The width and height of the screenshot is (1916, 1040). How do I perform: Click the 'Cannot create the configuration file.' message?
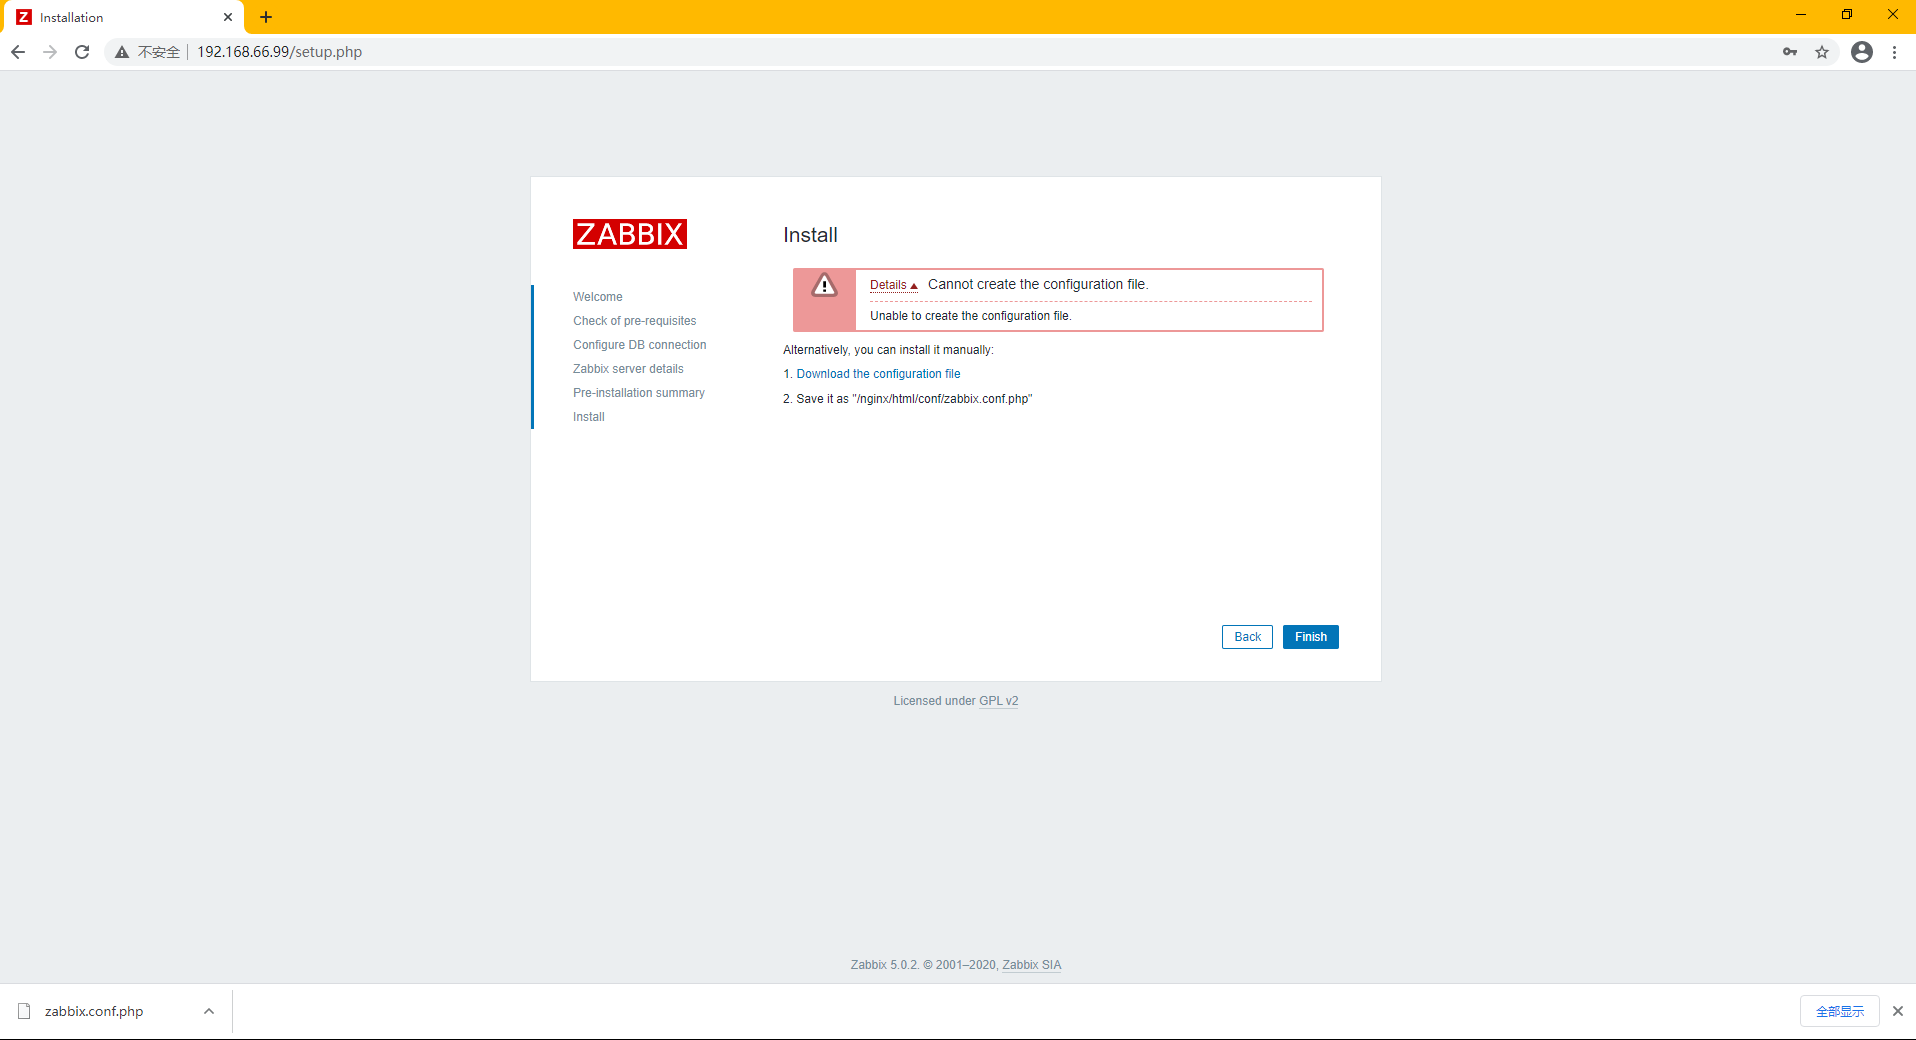tap(1038, 284)
